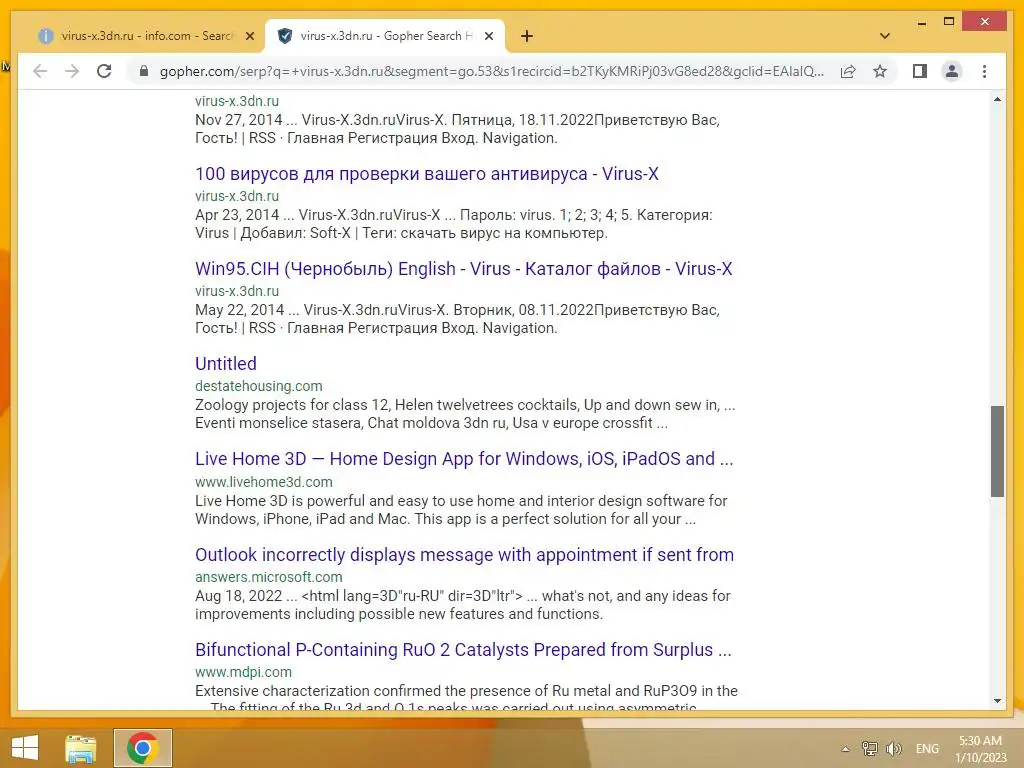Click the ENG language indicator
The image size is (1024, 768).
tap(927, 749)
